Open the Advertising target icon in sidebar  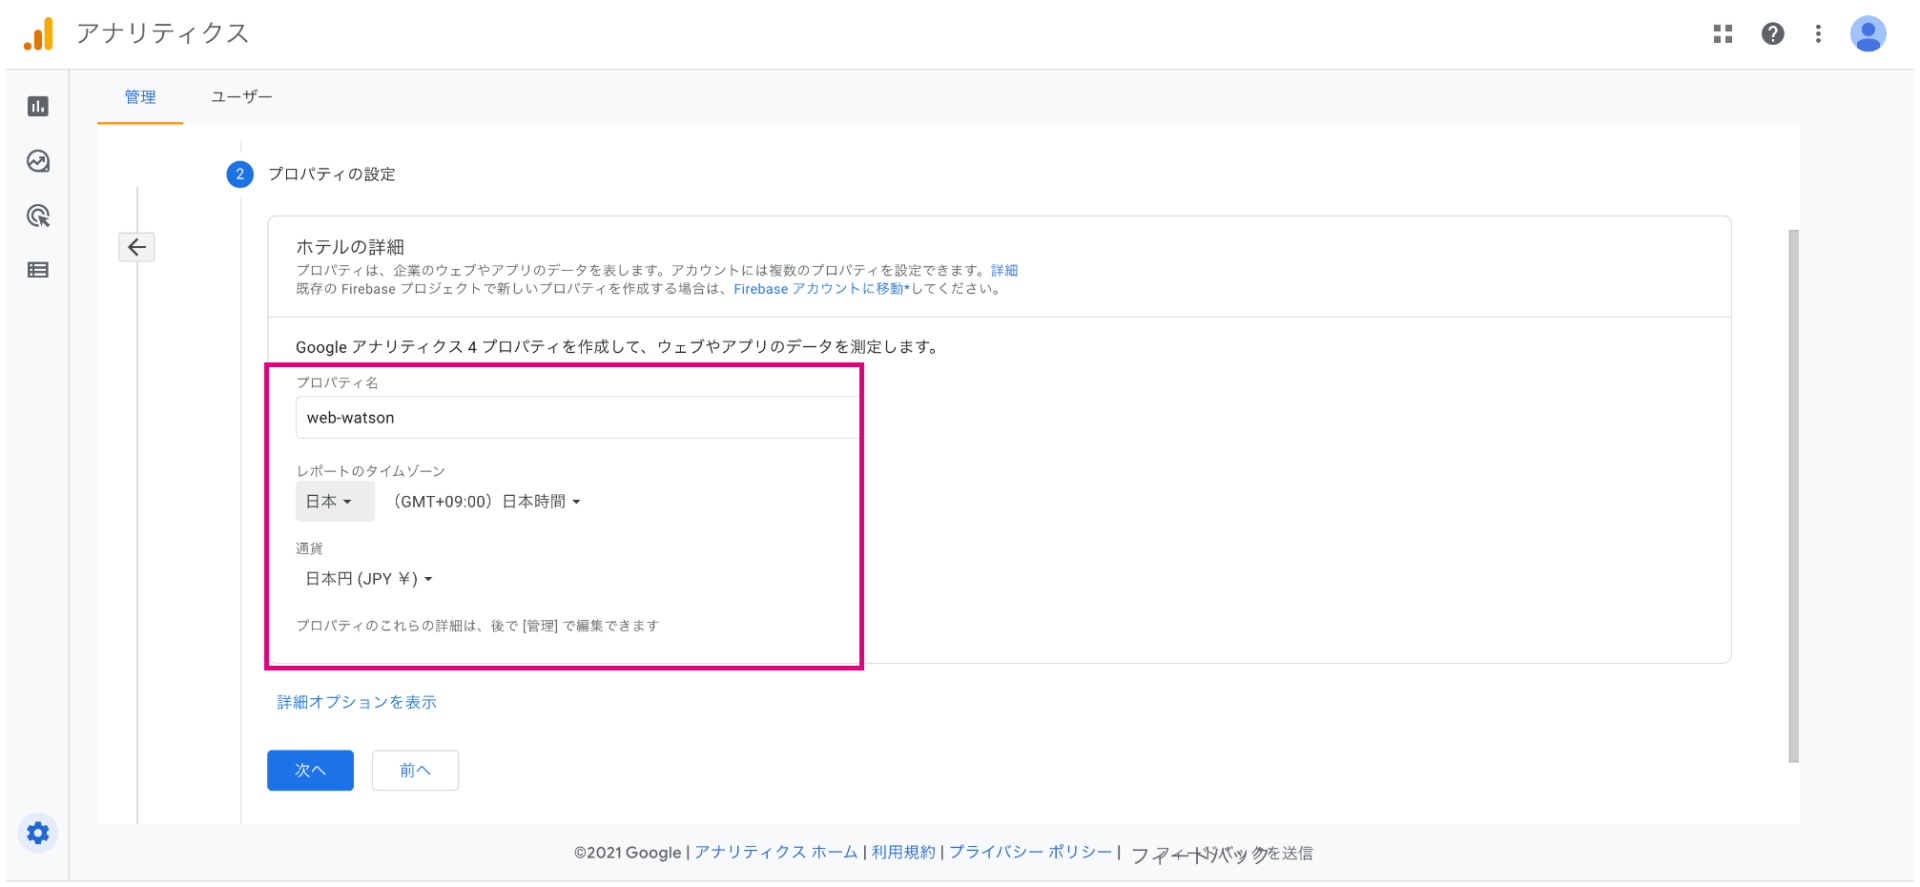point(38,216)
